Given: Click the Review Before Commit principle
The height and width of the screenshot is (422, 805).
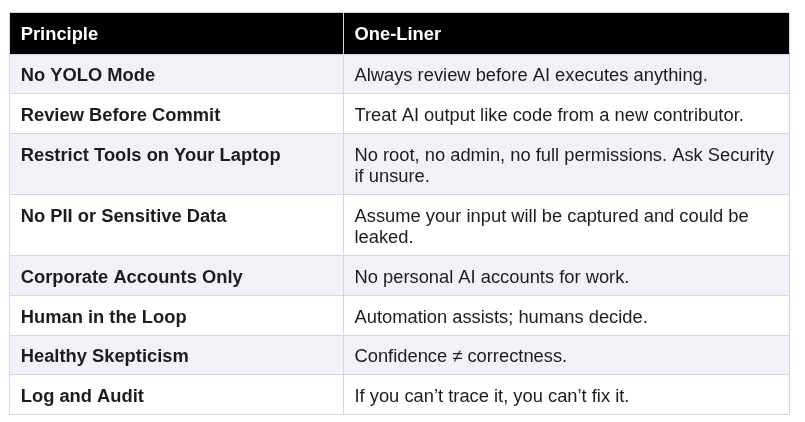Looking at the screenshot, I should [x=120, y=115].
